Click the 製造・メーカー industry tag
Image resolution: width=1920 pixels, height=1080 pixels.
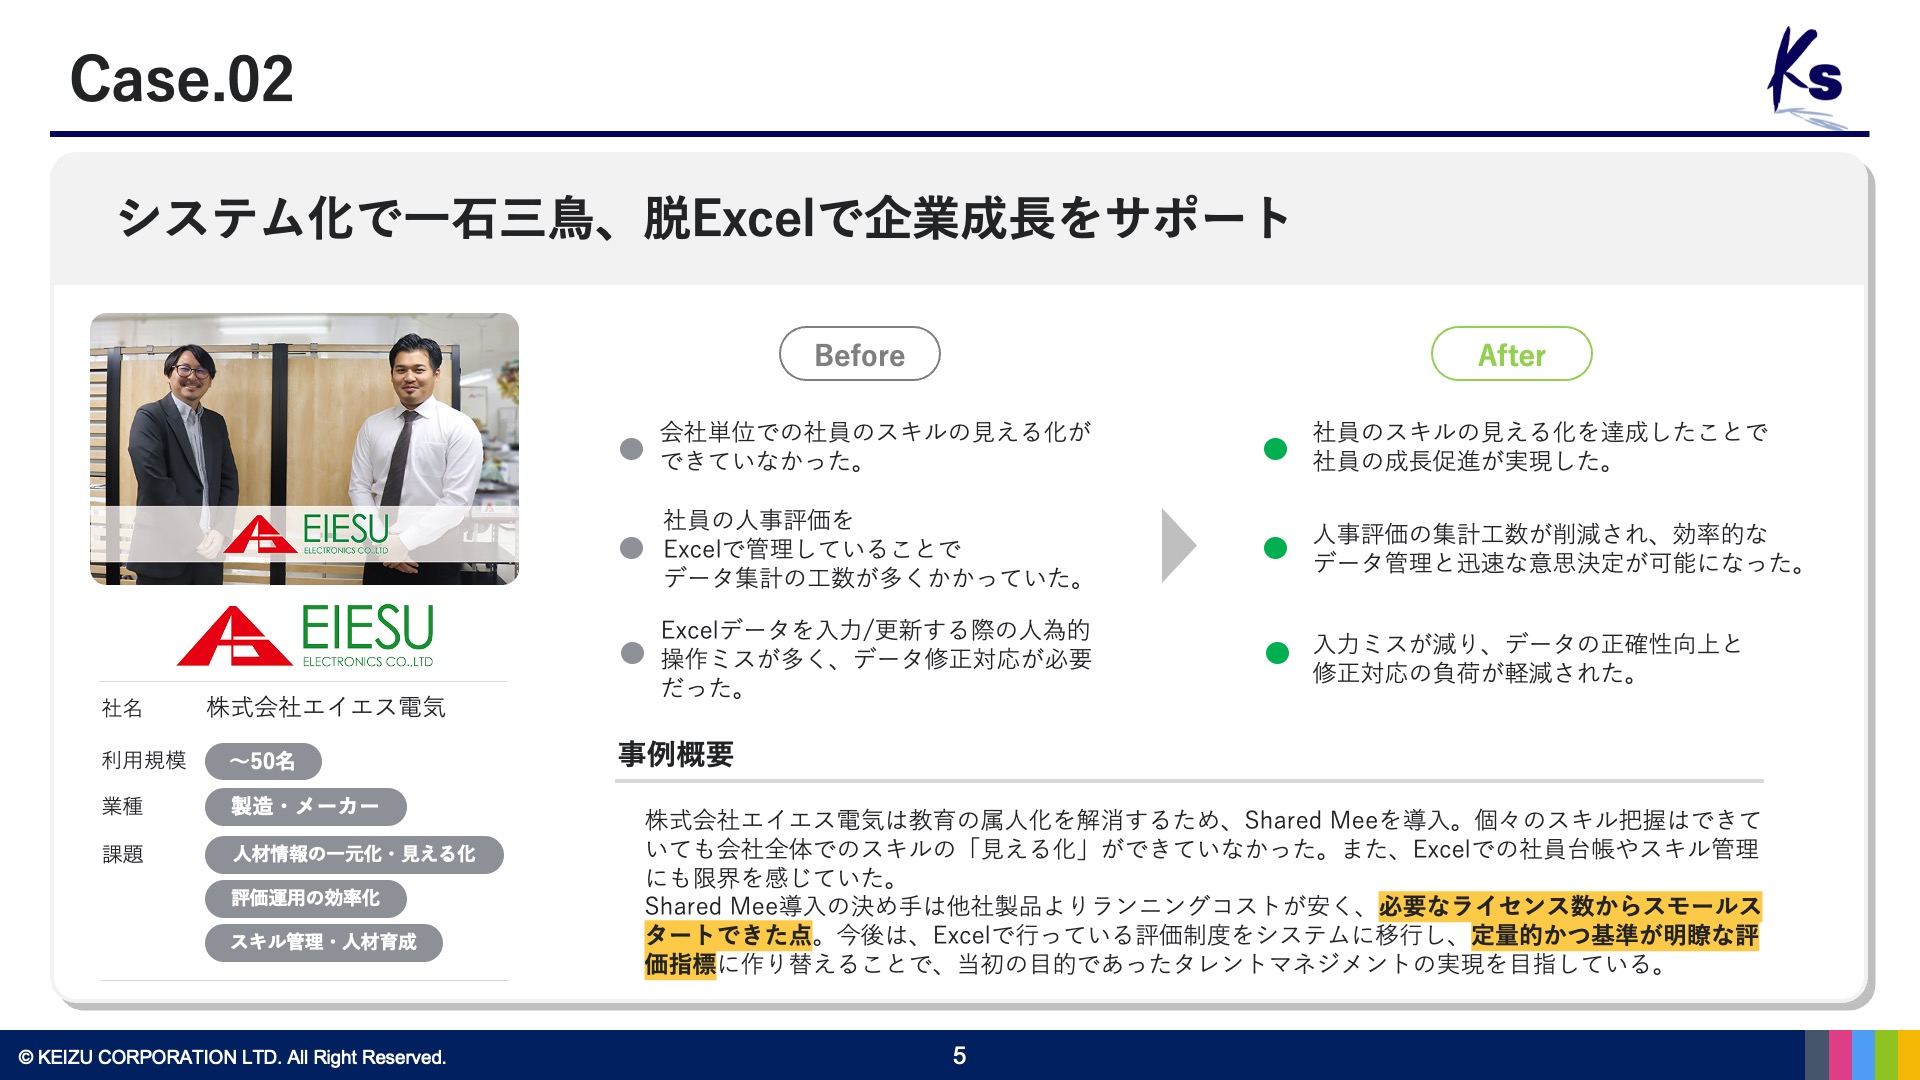tap(305, 806)
